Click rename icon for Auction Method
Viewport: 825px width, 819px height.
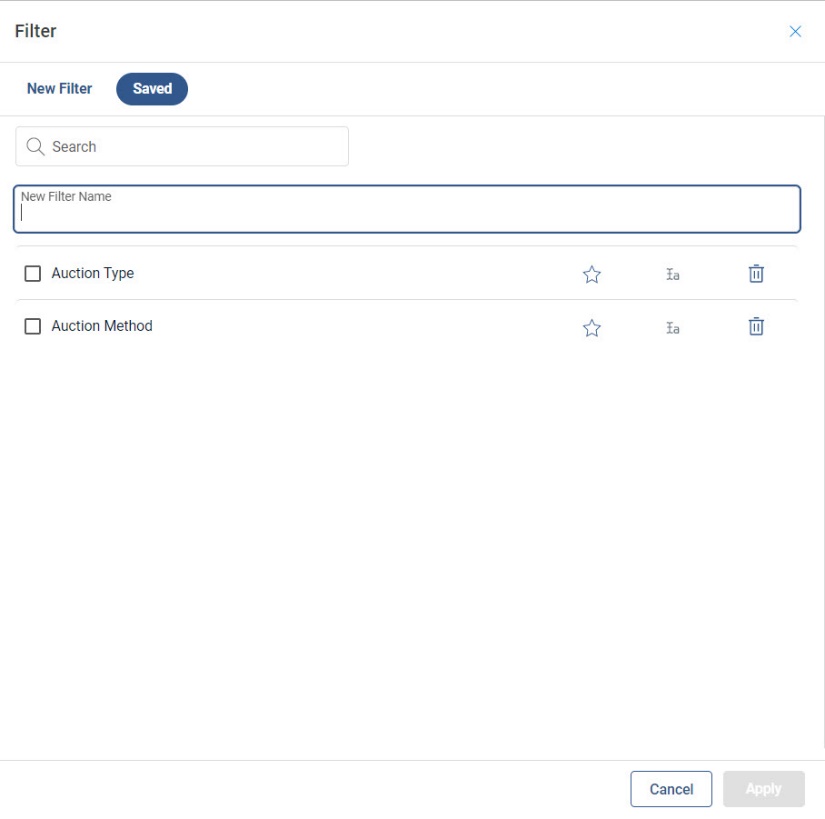click(x=673, y=327)
